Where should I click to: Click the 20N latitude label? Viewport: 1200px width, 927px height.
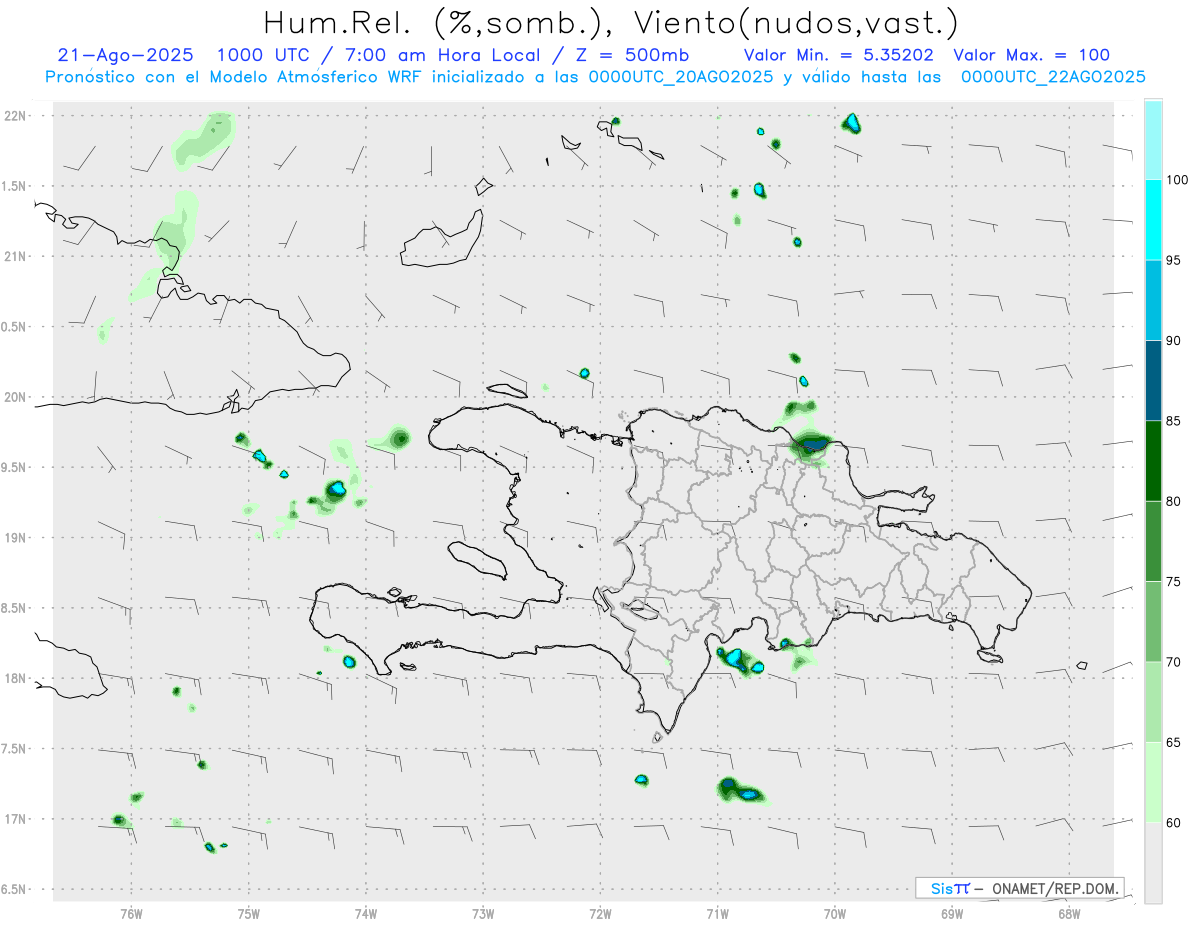pyautogui.click(x=16, y=397)
